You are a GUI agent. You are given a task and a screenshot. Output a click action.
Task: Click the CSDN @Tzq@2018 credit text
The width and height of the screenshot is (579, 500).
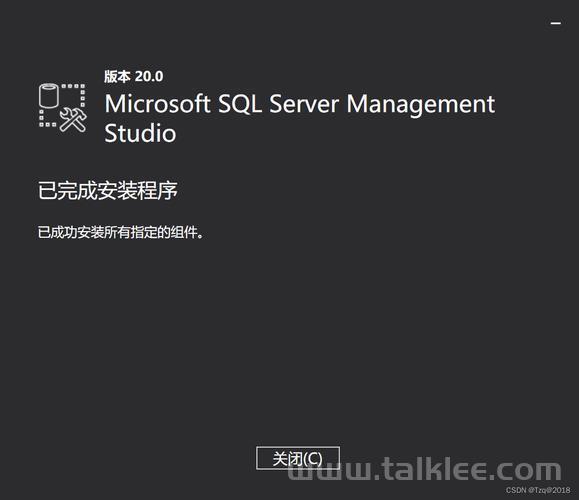point(538,490)
